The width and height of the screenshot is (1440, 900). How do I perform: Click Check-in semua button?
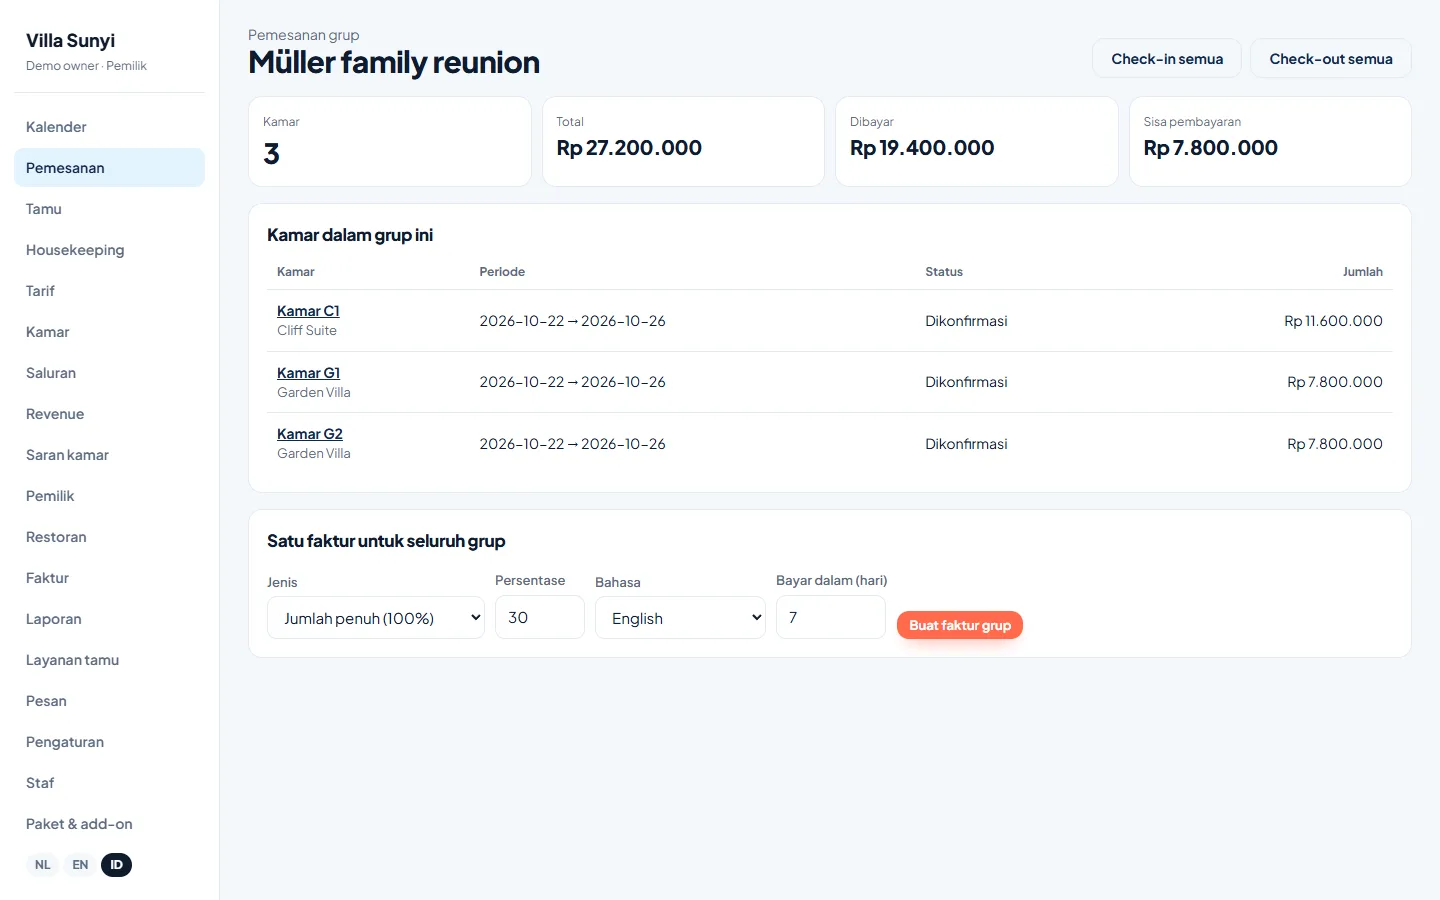[1167, 59]
